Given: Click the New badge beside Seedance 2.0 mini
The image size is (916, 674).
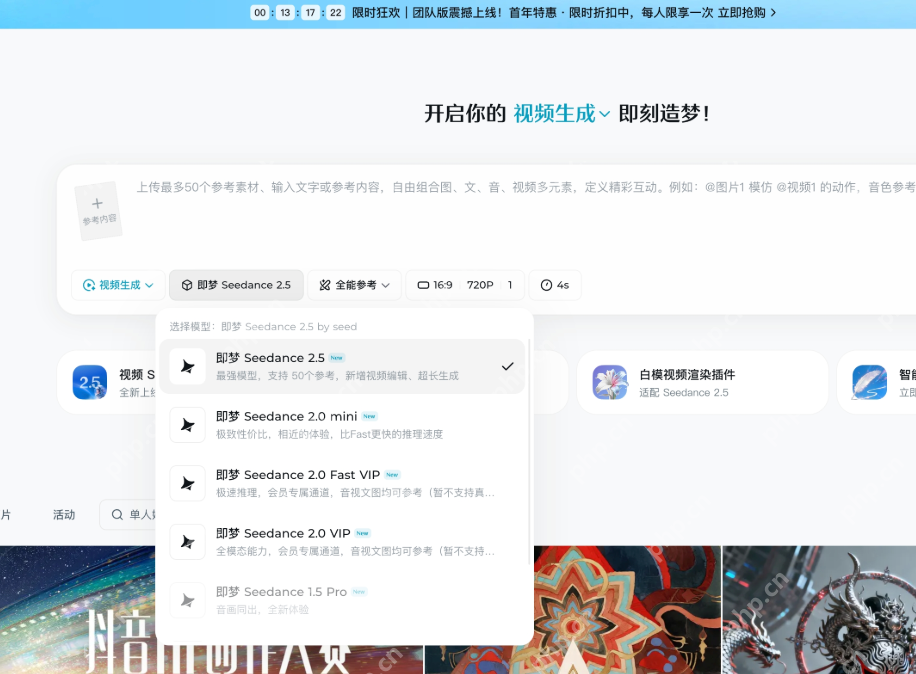Looking at the screenshot, I should point(369,416).
